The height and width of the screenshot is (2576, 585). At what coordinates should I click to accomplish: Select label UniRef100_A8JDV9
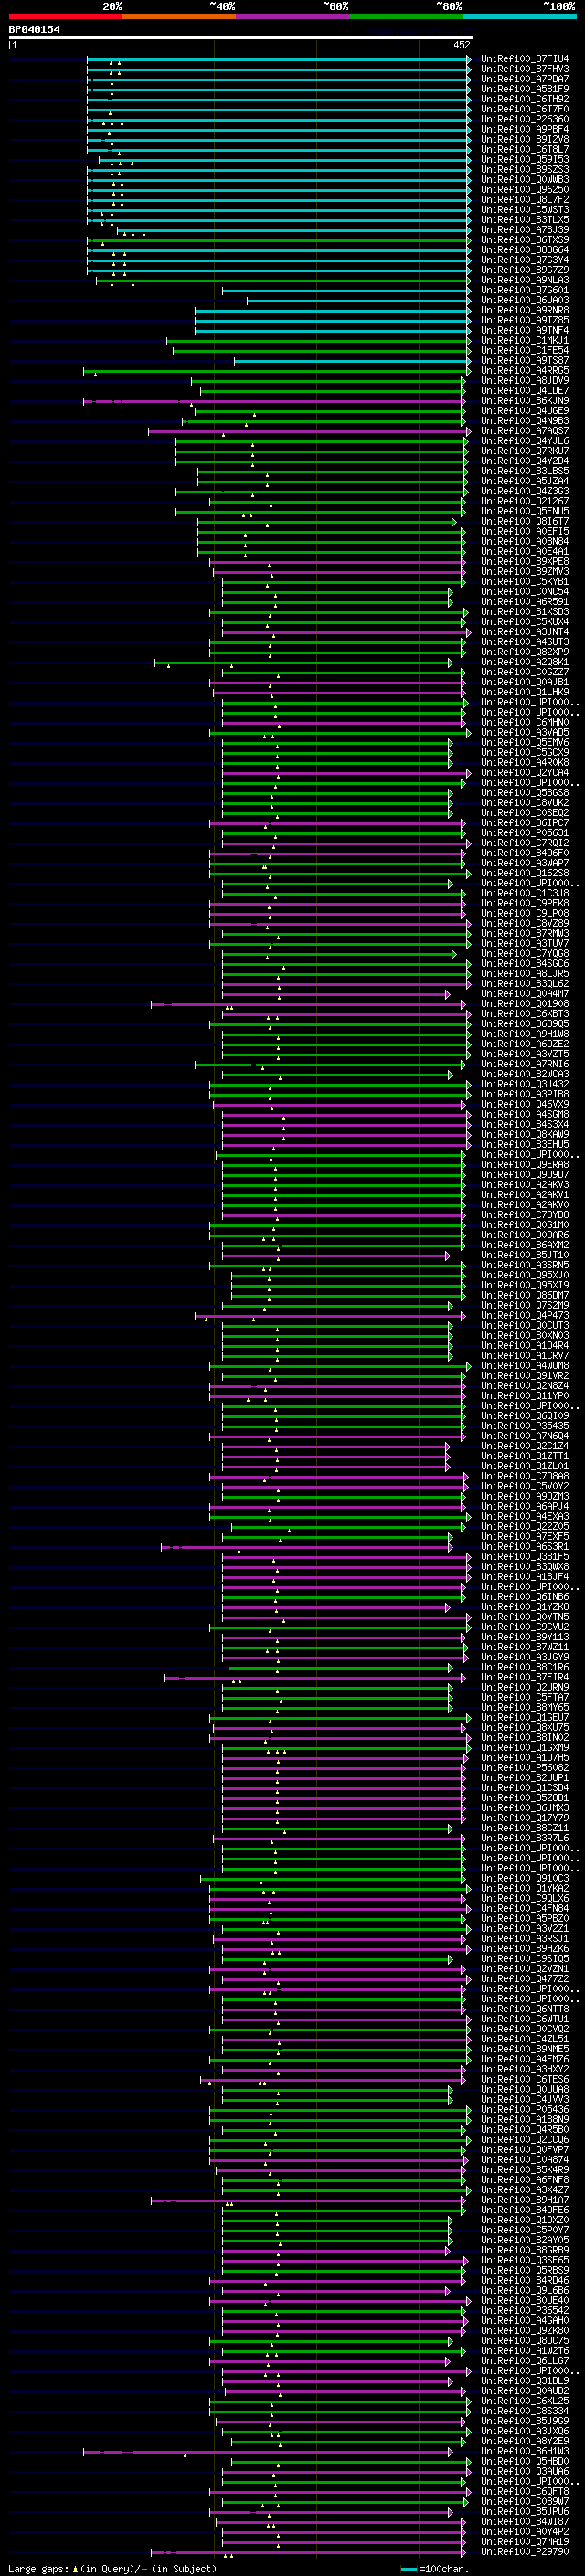(524, 380)
